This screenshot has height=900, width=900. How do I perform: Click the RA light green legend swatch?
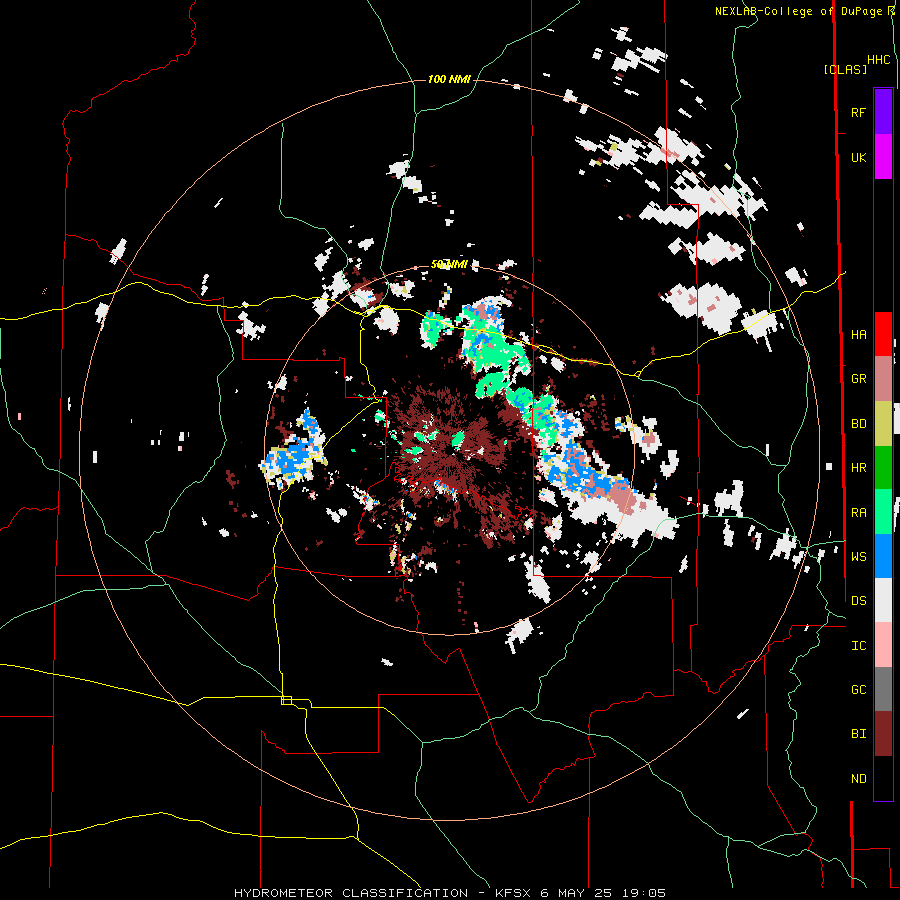pyautogui.click(x=883, y=512)
